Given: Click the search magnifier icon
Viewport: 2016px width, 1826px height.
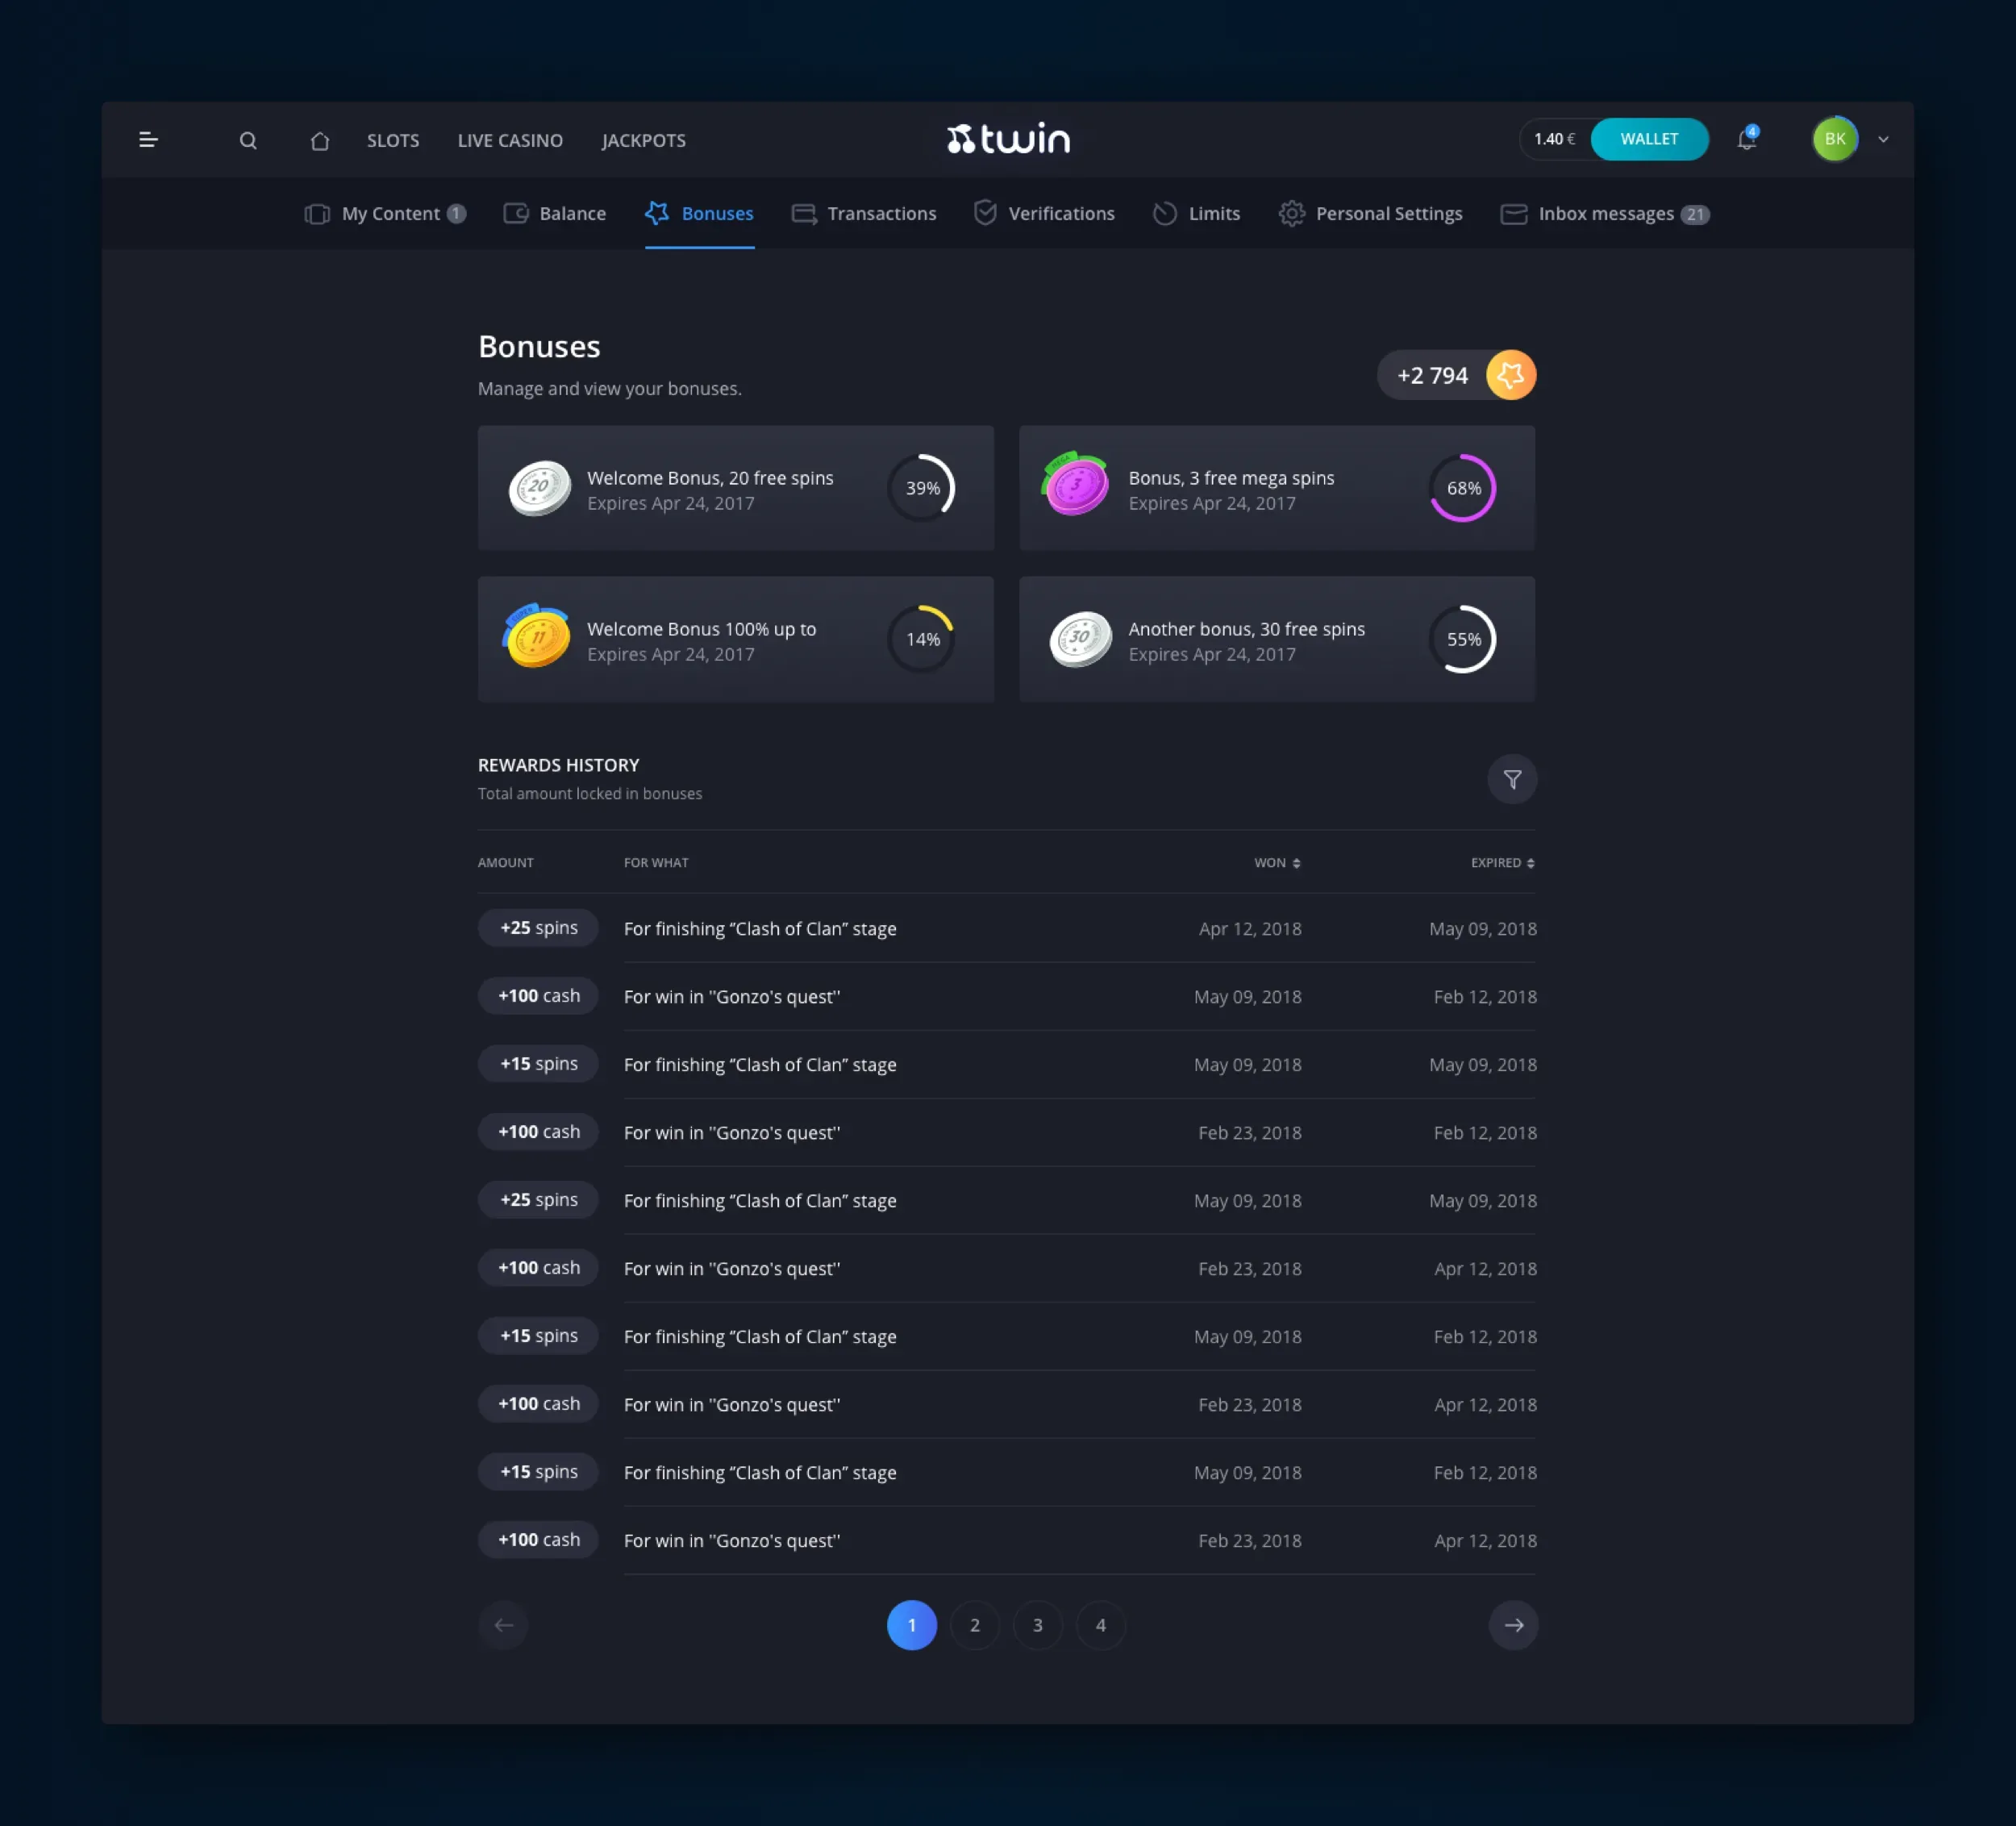Looking at the screenshot, I should pyautogui.click(x=248, y=141).
